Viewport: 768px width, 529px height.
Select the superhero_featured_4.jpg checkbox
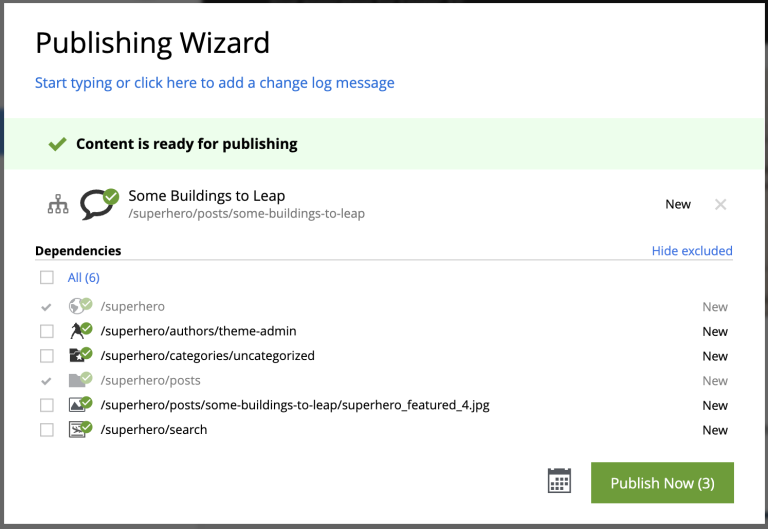click(47, 405)
